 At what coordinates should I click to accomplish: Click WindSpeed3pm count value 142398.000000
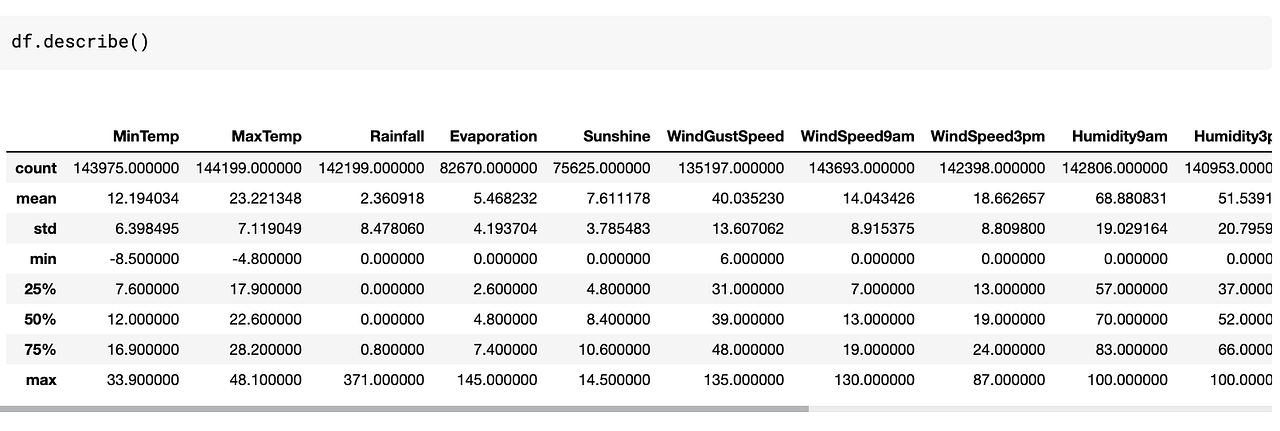992,168
